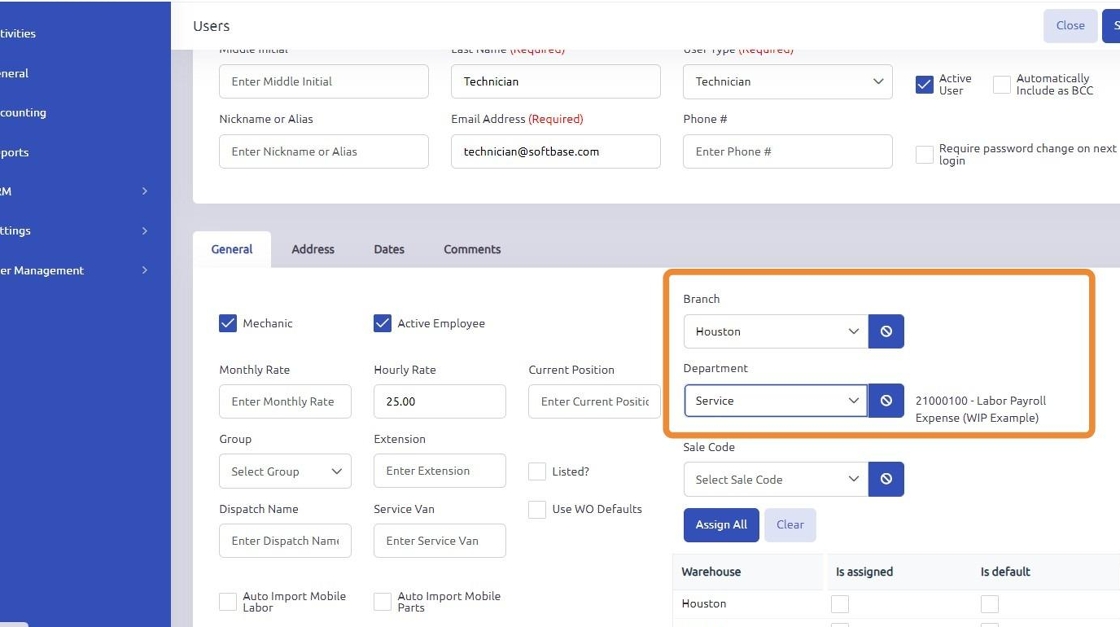Switch to the Address tab
1120x627 pixels.
(x=313, y=249)
